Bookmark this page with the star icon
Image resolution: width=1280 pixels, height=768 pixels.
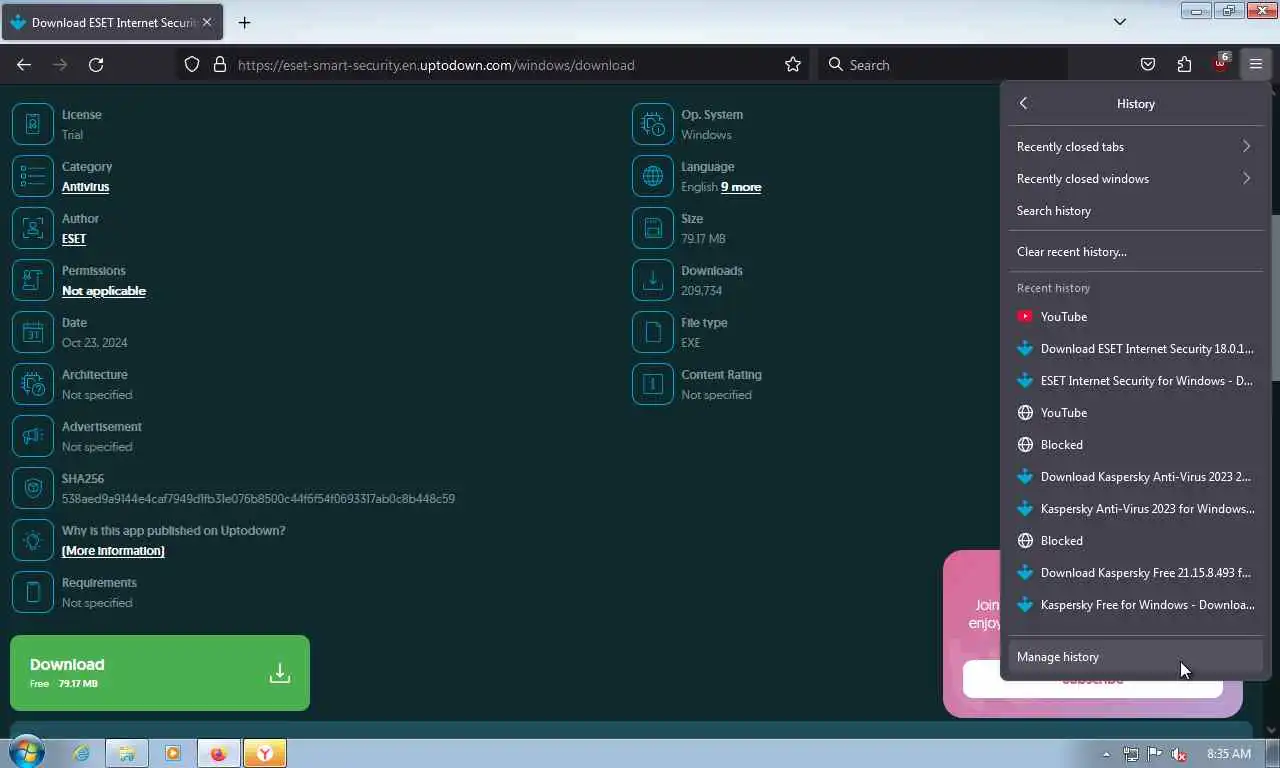pos(793,65)
